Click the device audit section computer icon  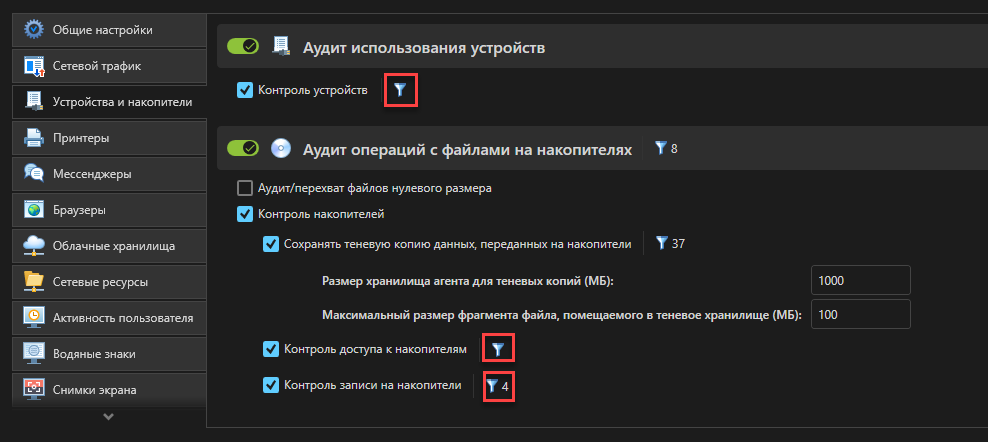281,47
